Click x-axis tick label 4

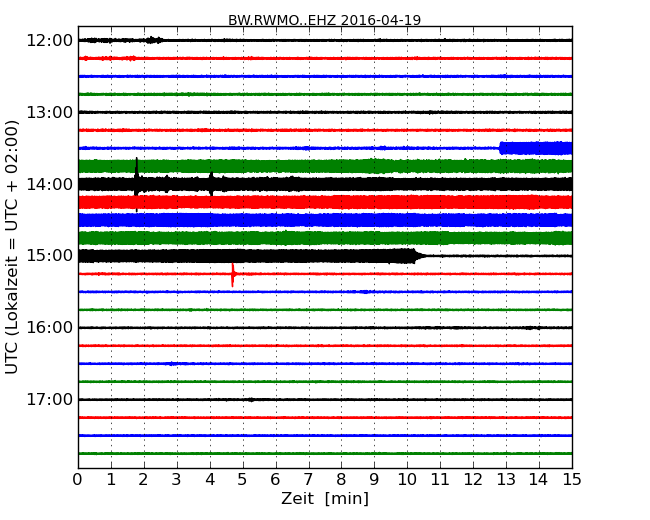pyautogui.click(x=210, y=480)
